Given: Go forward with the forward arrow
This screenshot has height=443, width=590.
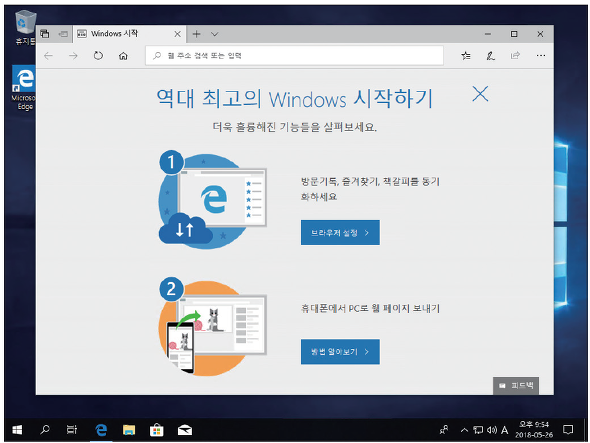Looking at the screenshot, I should tap(73, 56).
